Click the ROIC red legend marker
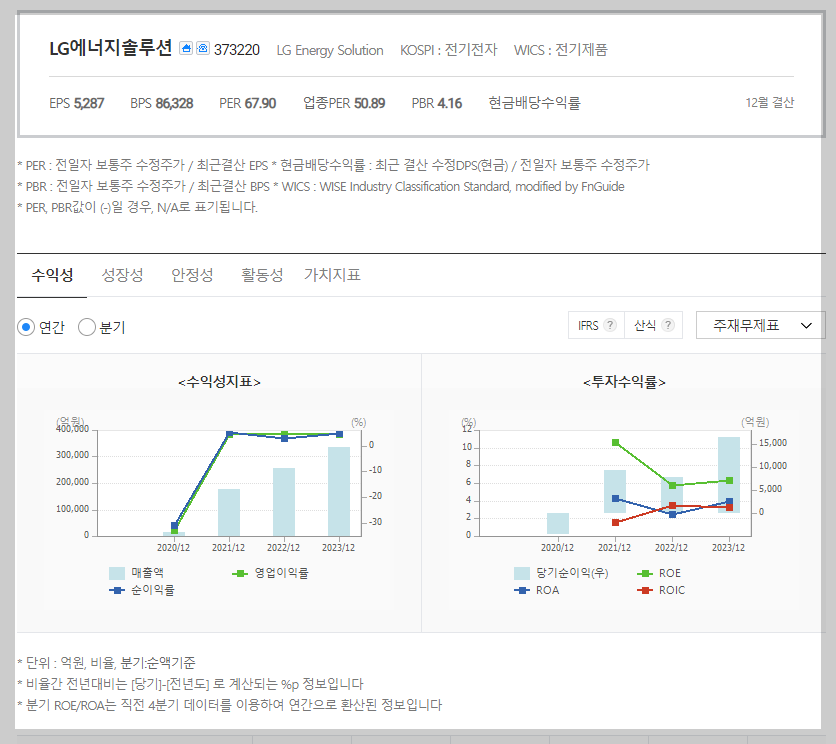The image size is (836, 744). point(645,590)
